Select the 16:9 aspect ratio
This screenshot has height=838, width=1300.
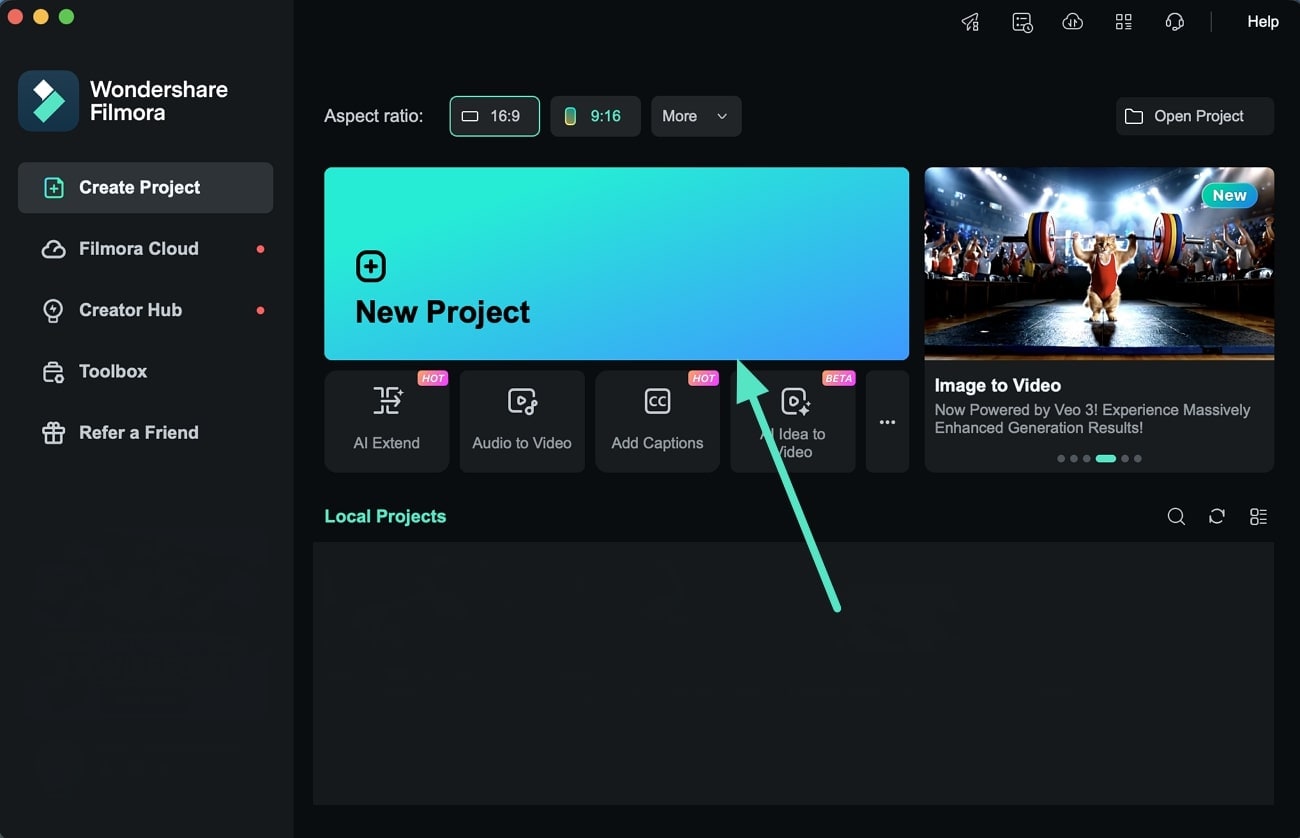coord(494,116)
